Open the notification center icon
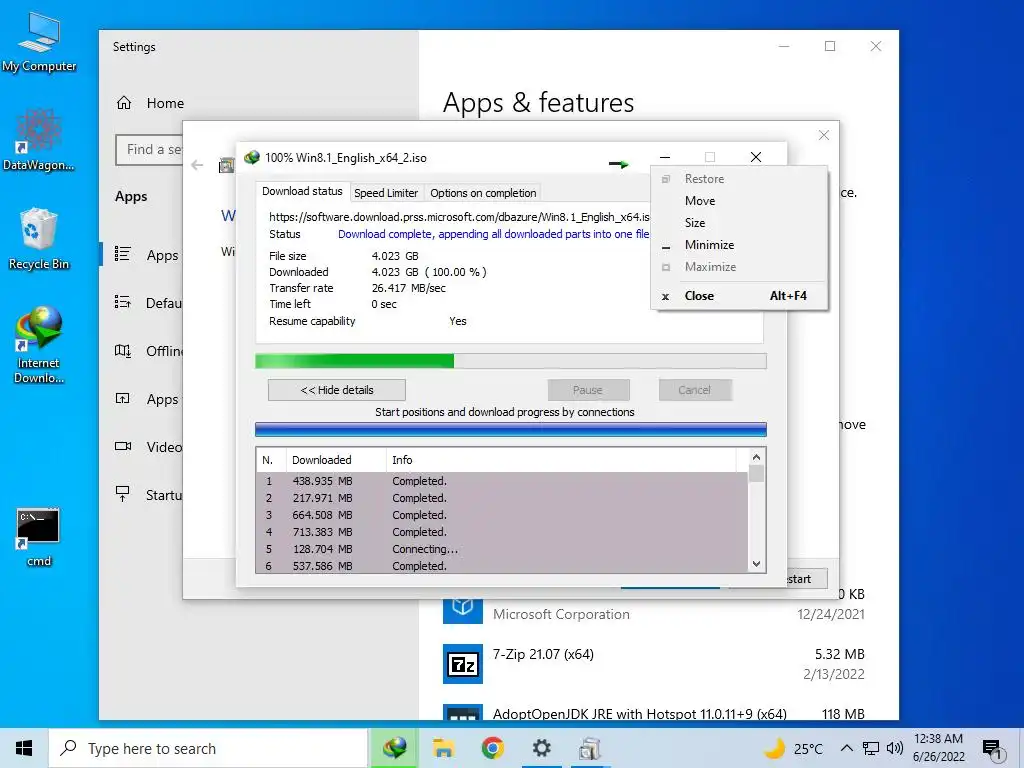1024x768 pixels. click(993, 750)
